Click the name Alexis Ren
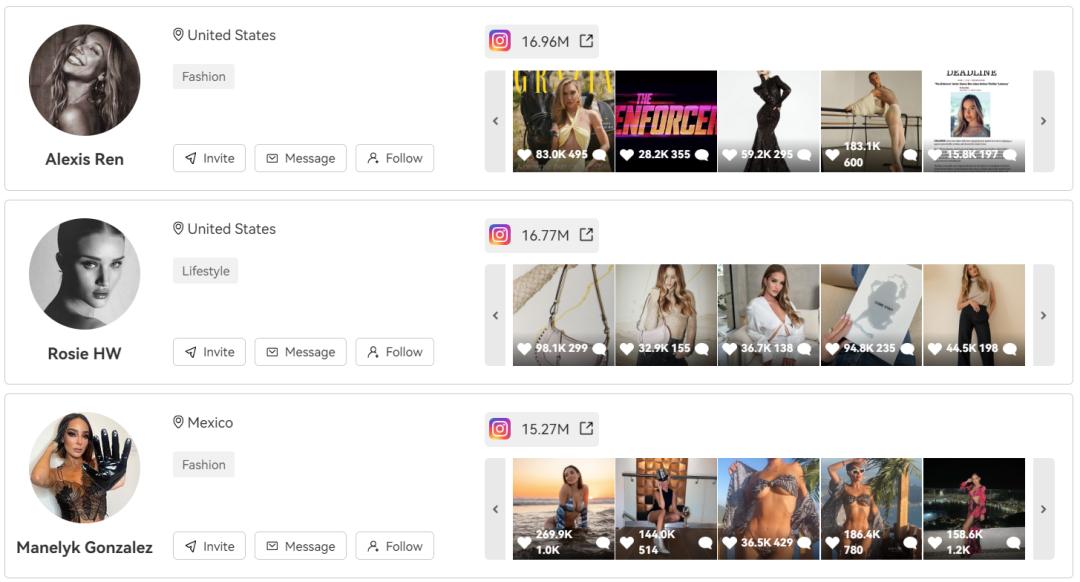The width and height of the screenshot is (1080, 582). 85,159
